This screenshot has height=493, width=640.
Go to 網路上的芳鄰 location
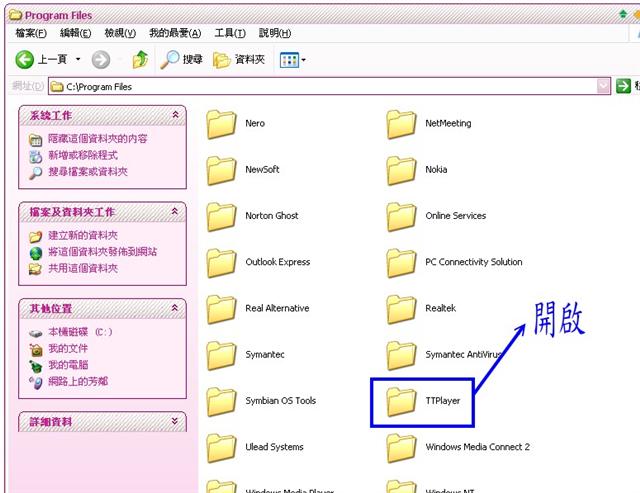[x=78, y=381]
